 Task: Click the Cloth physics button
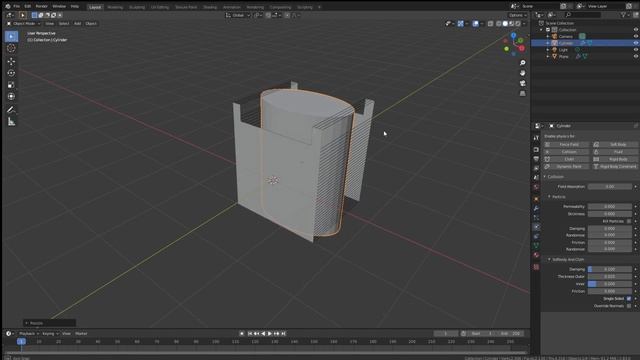click(567, 159)
